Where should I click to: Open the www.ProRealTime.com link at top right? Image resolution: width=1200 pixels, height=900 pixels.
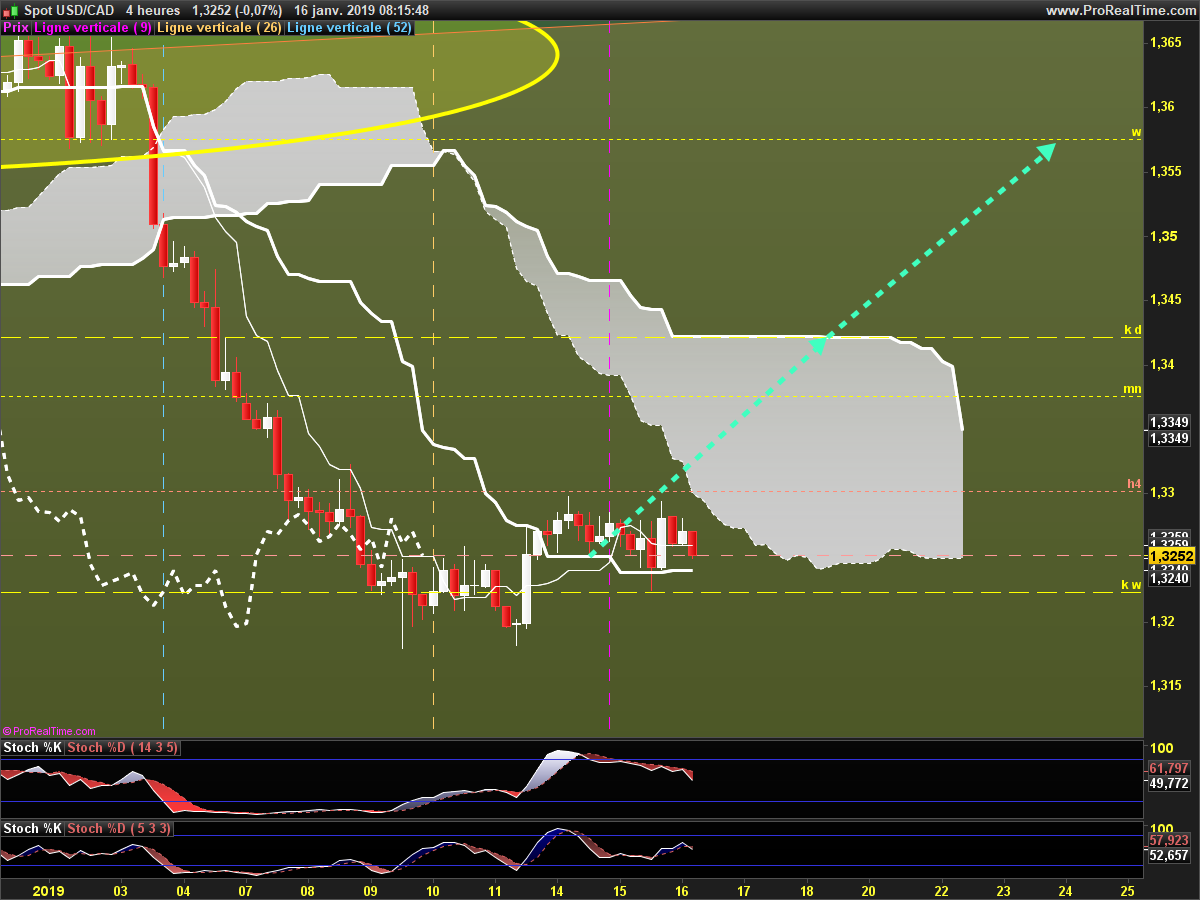pyautogui.click(x=1120, y=10)
